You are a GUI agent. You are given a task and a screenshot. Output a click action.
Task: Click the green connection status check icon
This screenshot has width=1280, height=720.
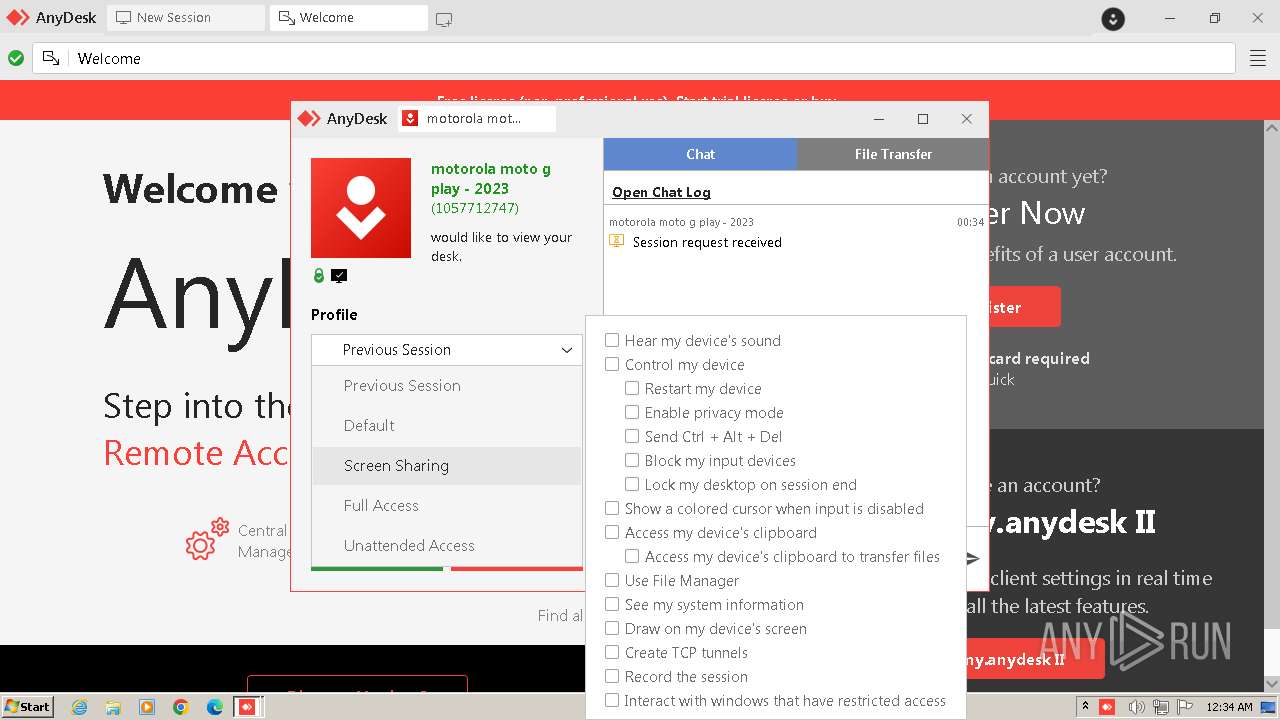click(16, 59)
